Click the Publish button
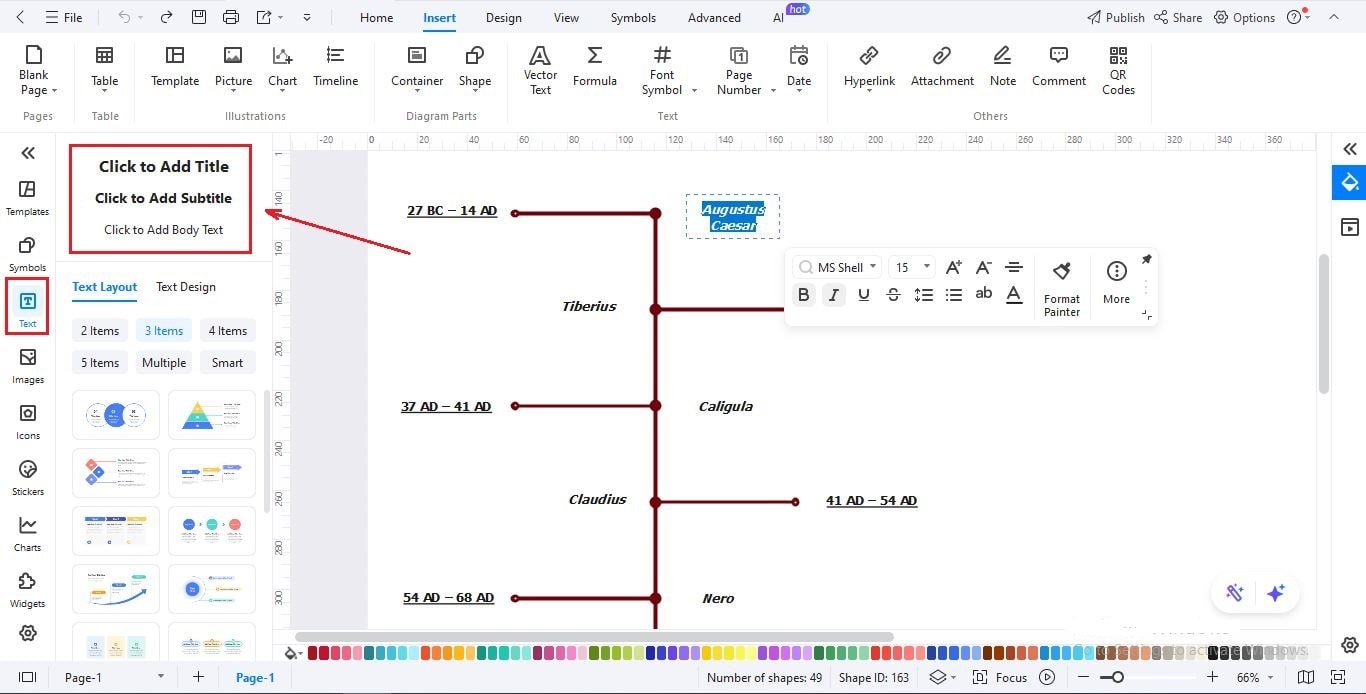 click(1115, 17)
